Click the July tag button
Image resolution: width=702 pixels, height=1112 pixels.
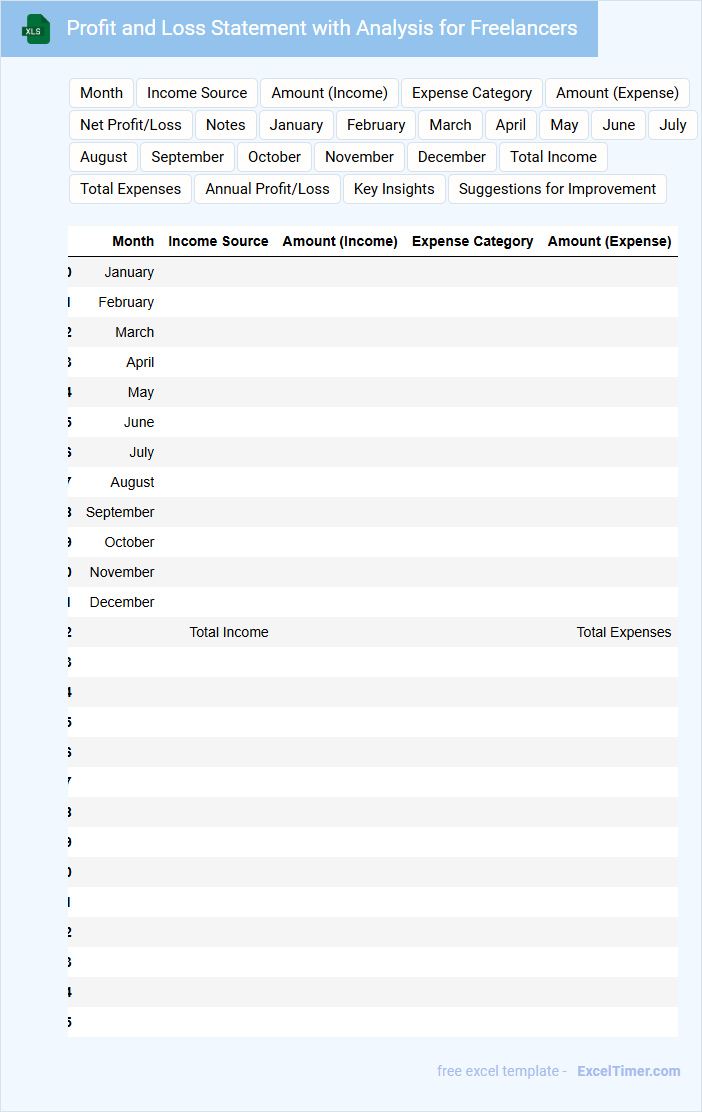[673, 125]
